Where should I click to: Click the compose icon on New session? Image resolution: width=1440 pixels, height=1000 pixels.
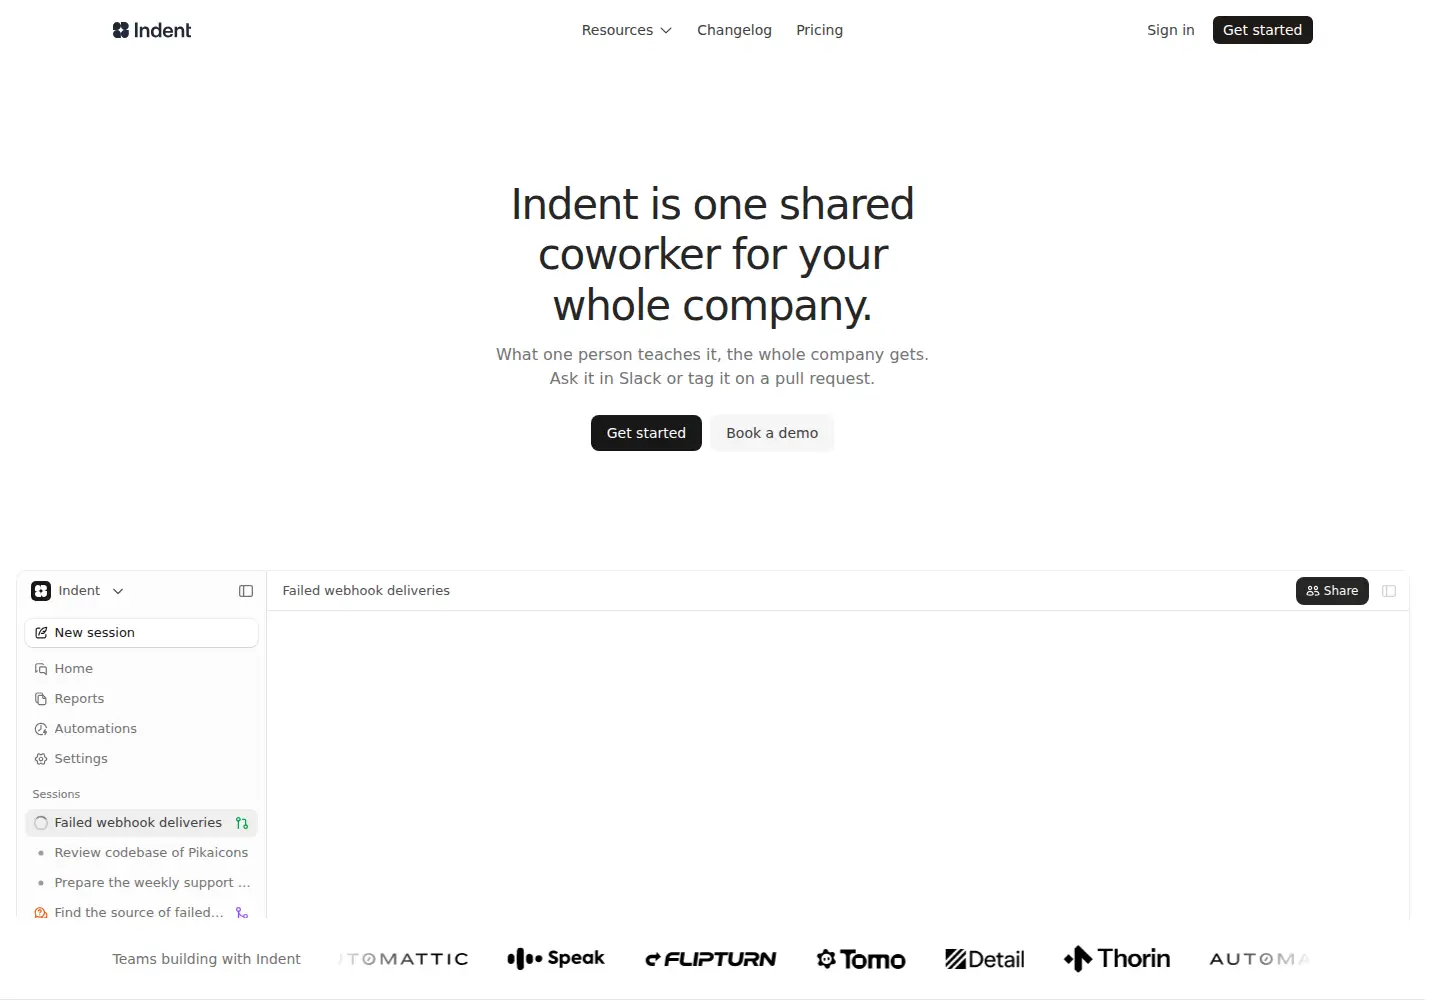pos(41,633)
